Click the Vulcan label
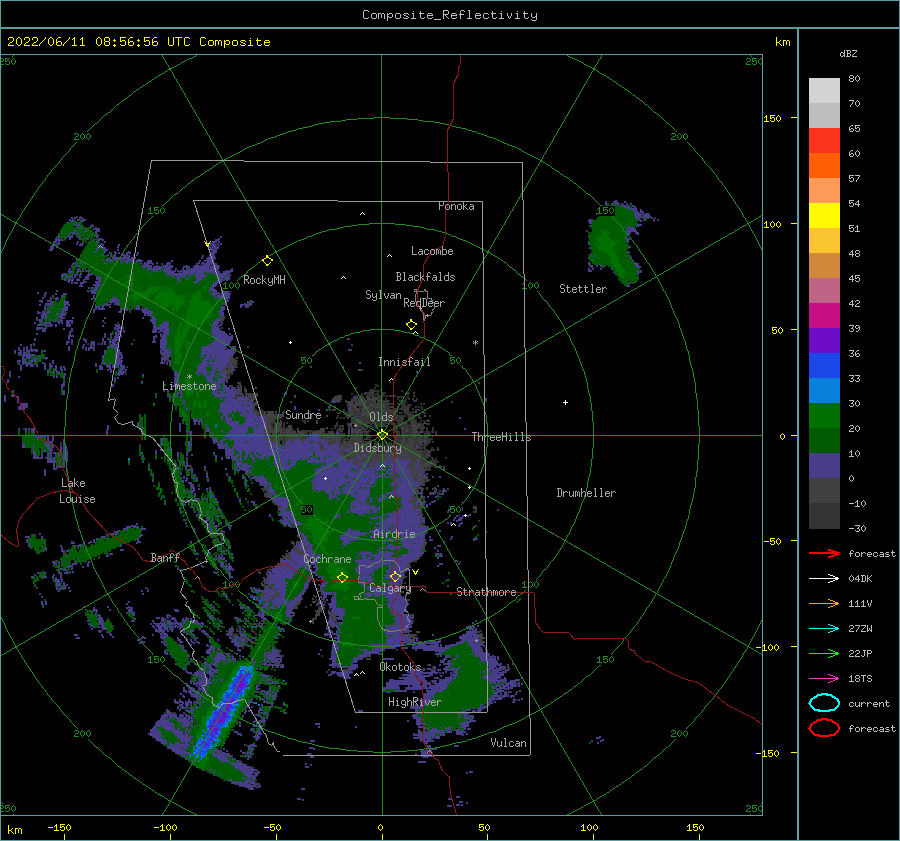 509,743
